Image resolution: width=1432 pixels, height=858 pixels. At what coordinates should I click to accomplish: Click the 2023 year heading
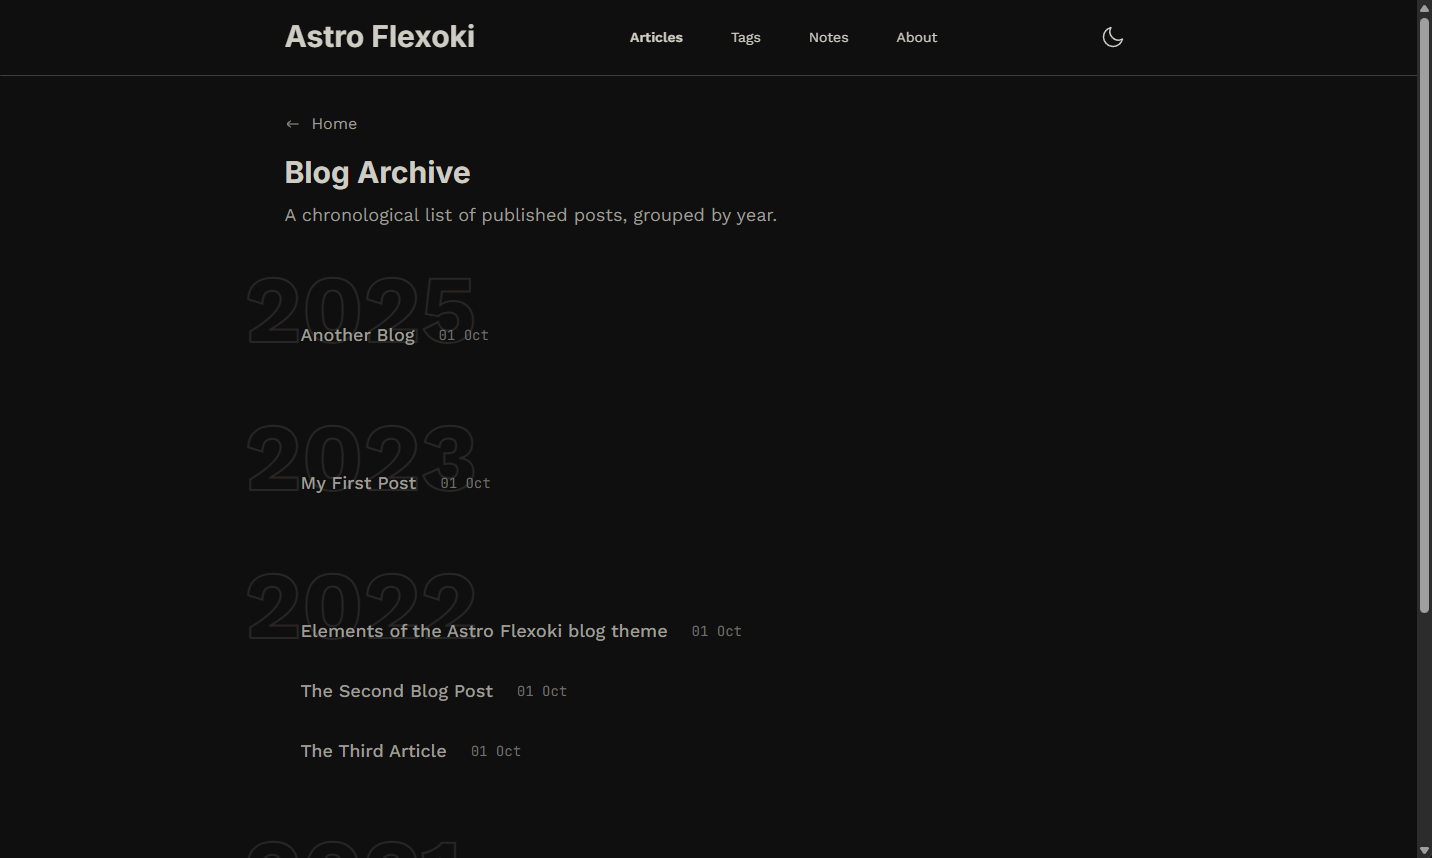pyautogui.click(x=361, y=457)
